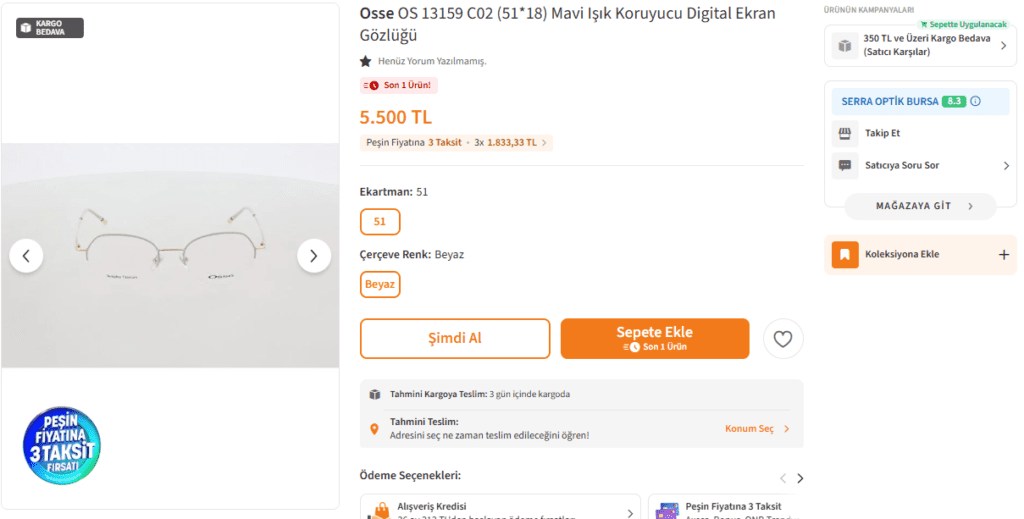Click the star rating icon
Image resolution: width=1024 pixels, height=519 pixels.
(366, 61)
